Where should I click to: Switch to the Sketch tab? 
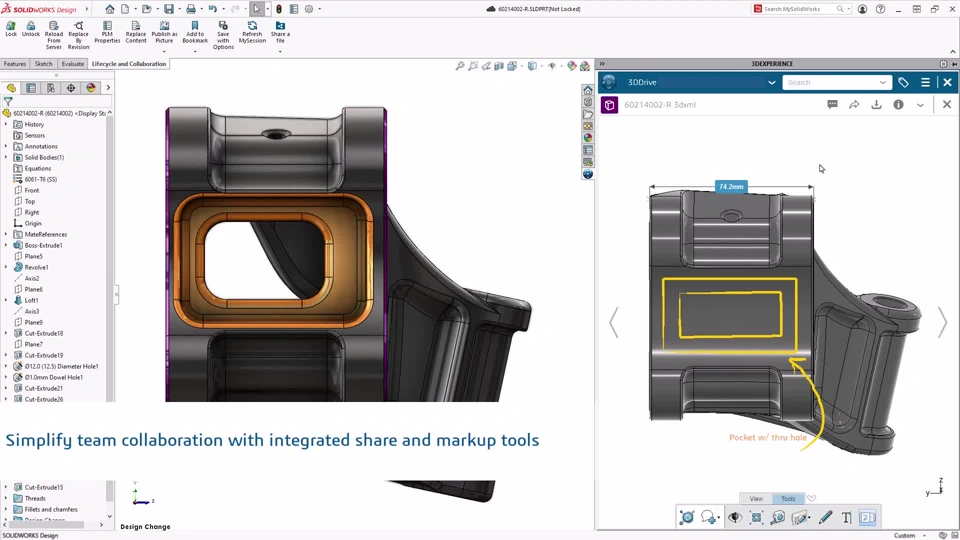(x=43, y=64)
